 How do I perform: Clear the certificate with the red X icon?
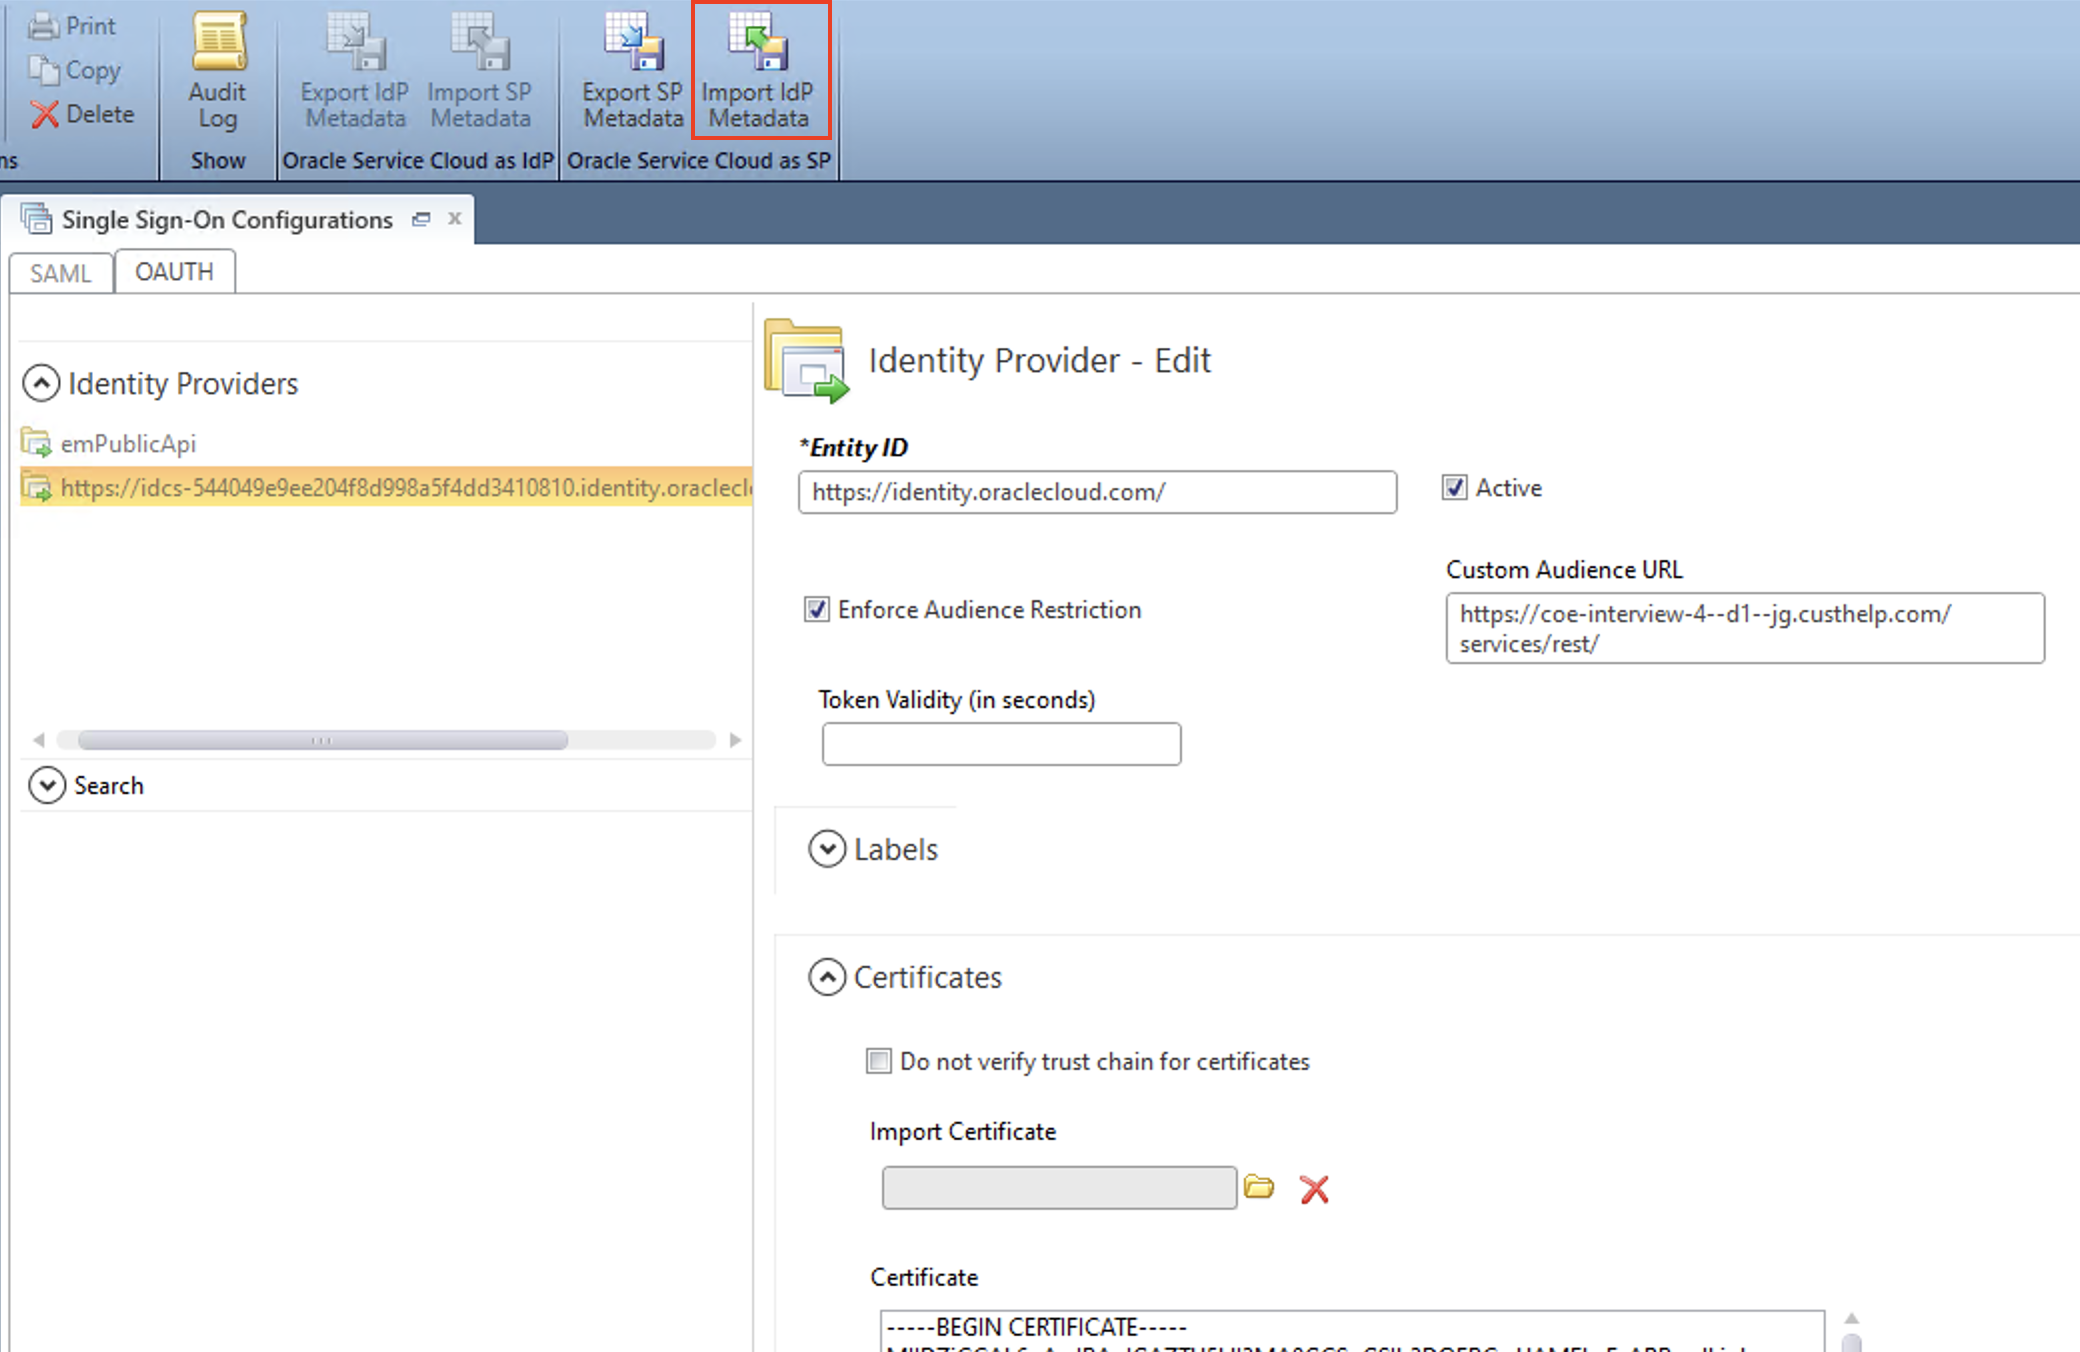pos(1314,1189)
